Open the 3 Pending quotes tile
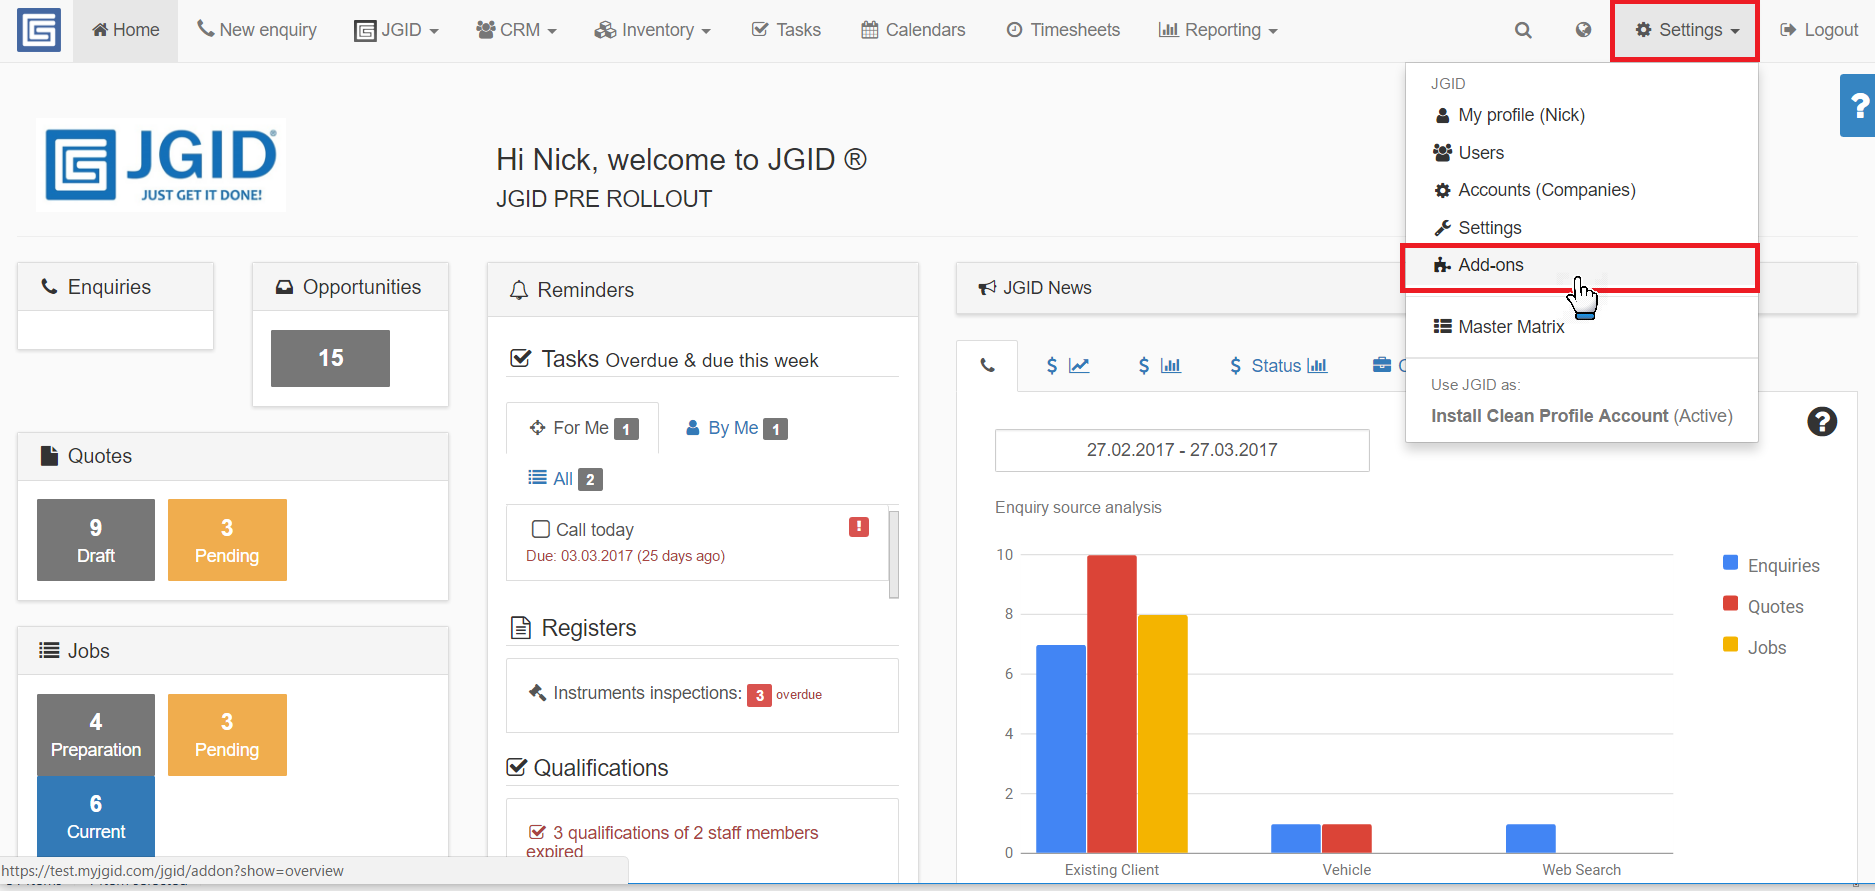This screenshot has height=891, width=1875. click(227, 540)
